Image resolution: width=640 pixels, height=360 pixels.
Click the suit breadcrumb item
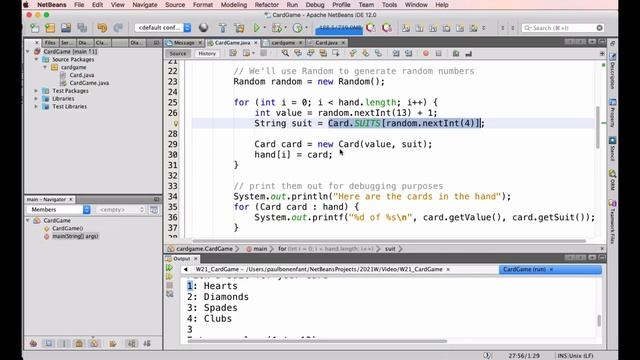[x=390, y=249]
